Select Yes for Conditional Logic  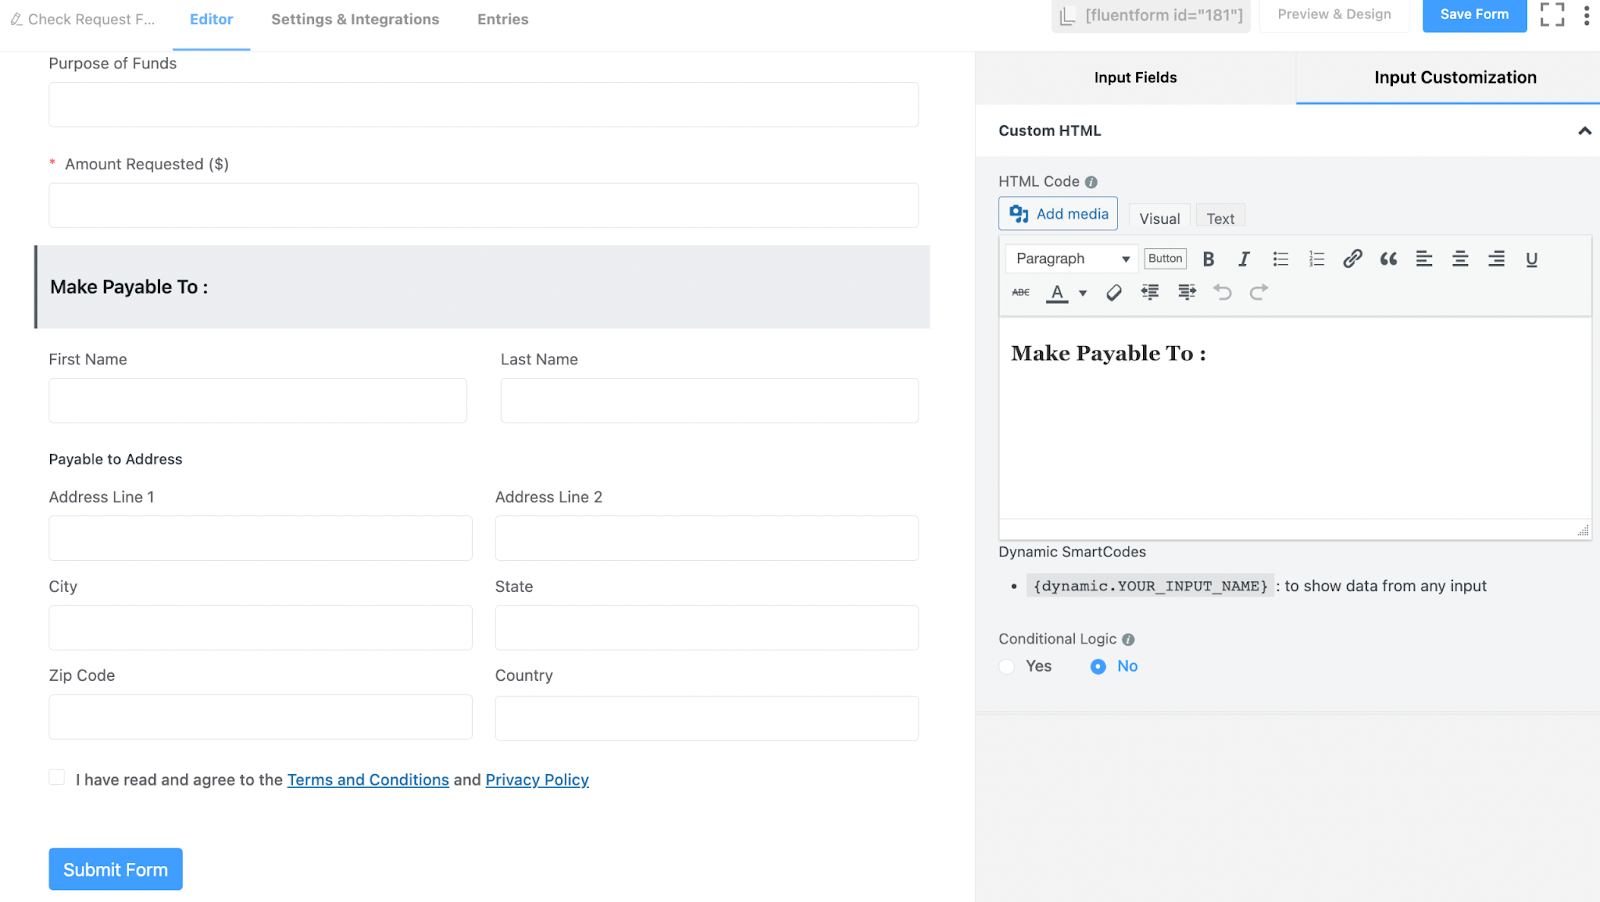(x=1007, y=666)
